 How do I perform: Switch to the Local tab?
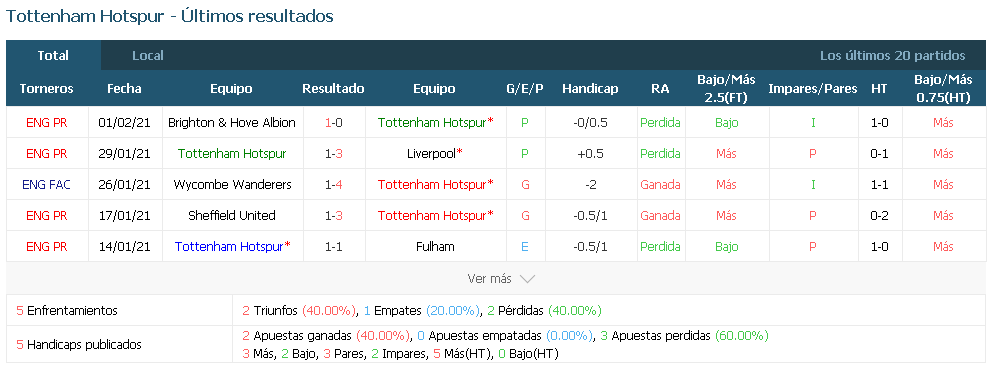[x=148, y=55]
